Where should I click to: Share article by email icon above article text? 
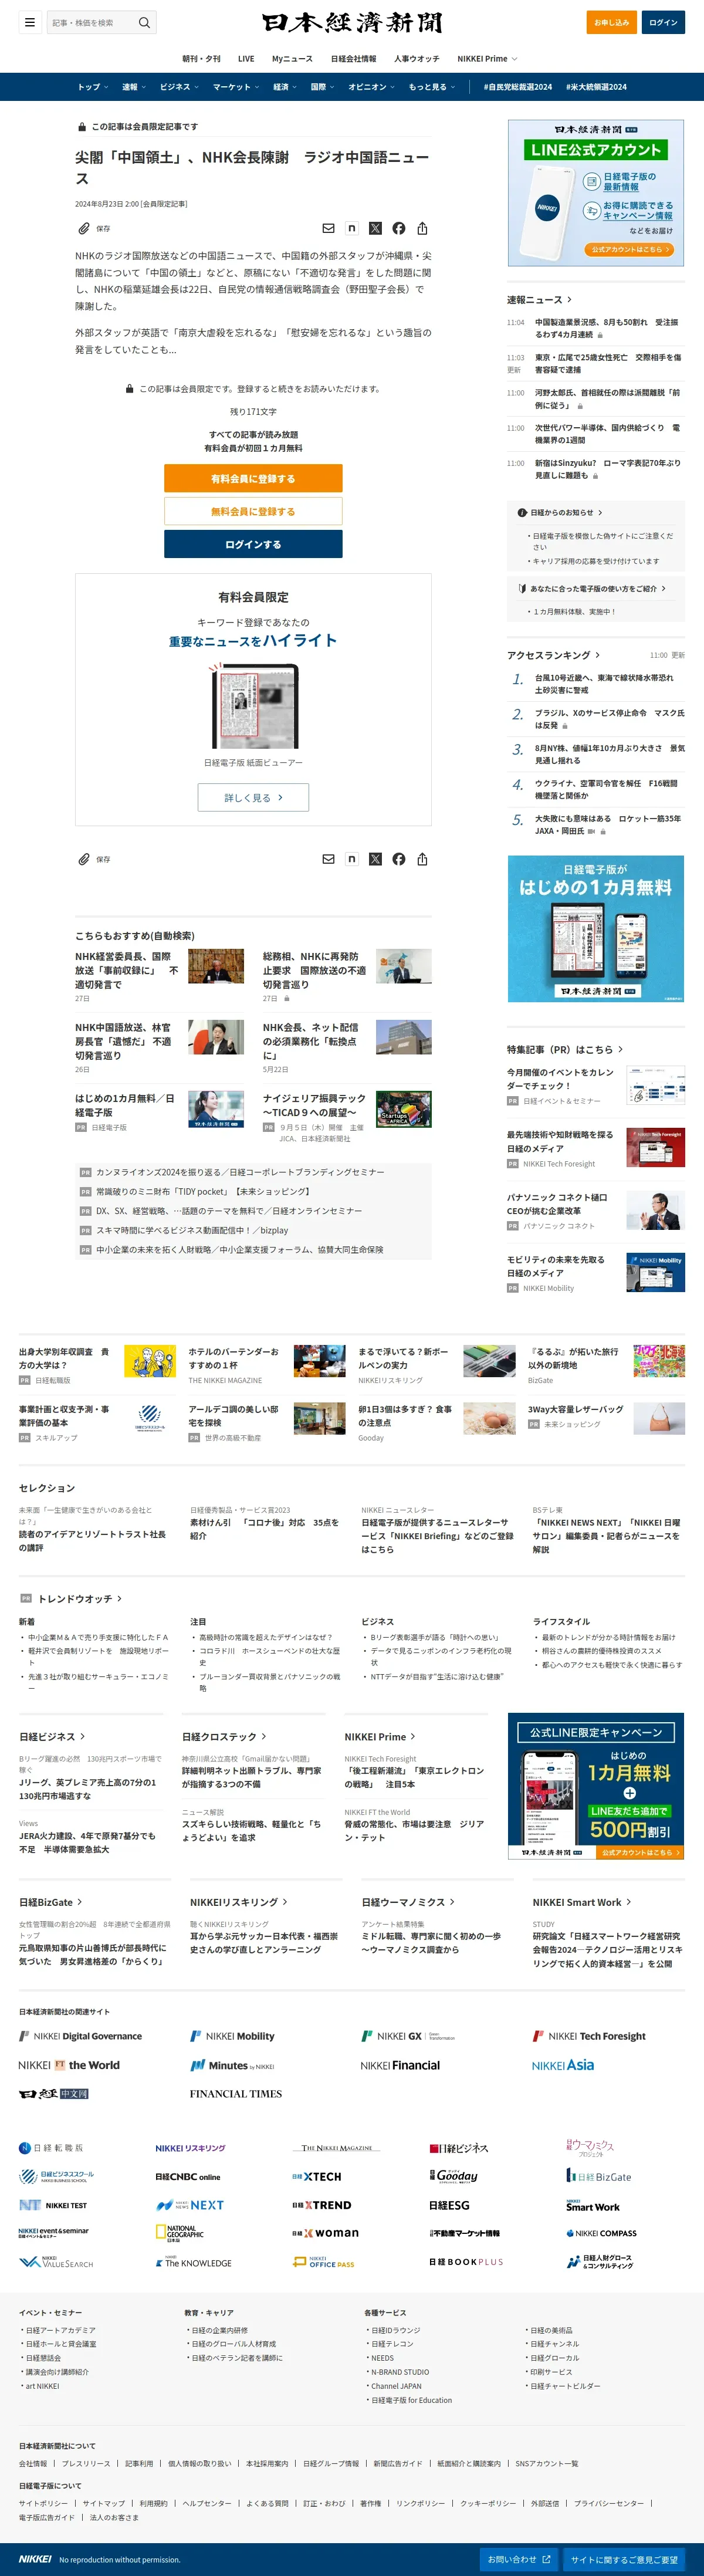tap(328, 228)
